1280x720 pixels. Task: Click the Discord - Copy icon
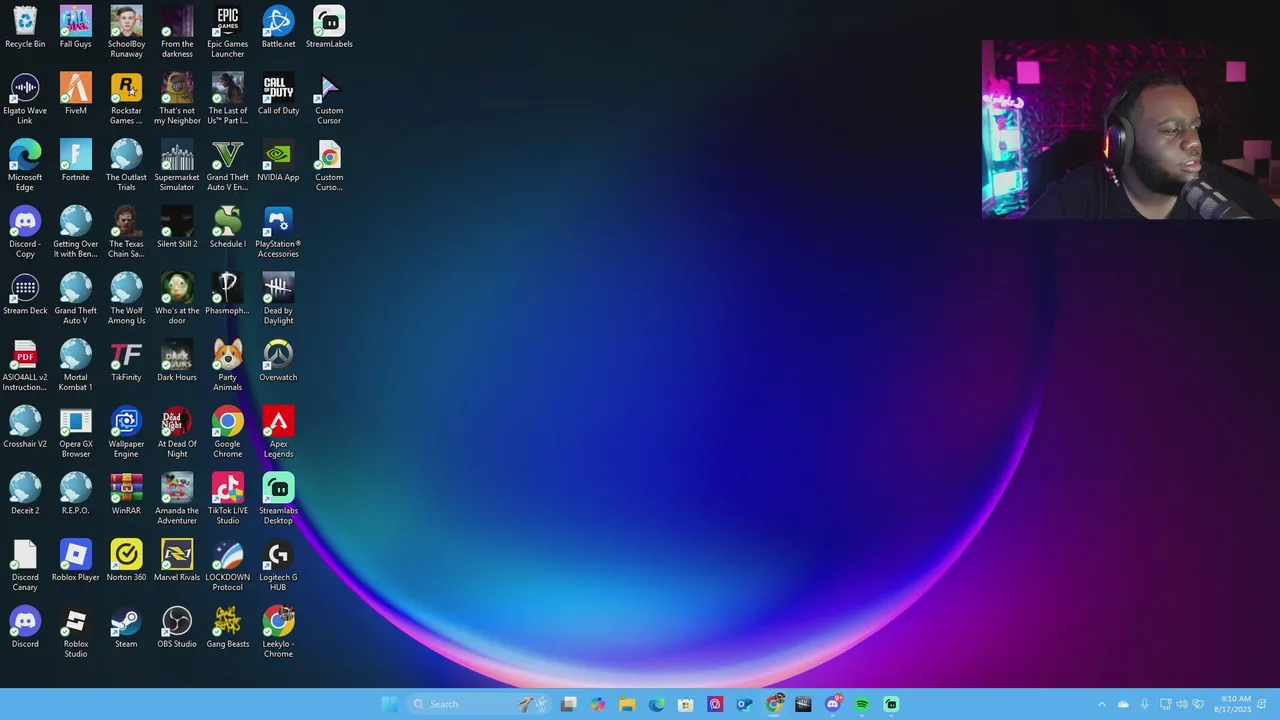point(25,233)
